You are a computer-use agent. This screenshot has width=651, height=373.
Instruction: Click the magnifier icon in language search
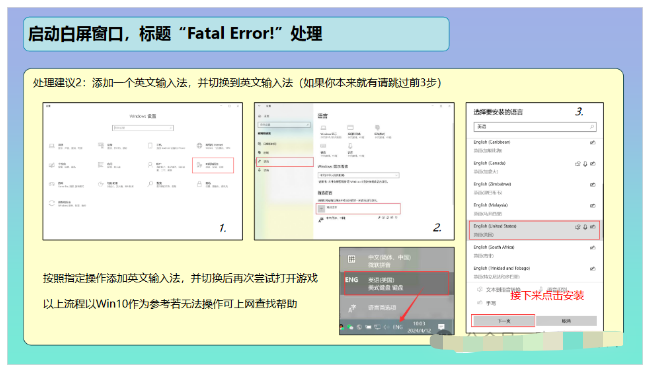coord(592,127)
